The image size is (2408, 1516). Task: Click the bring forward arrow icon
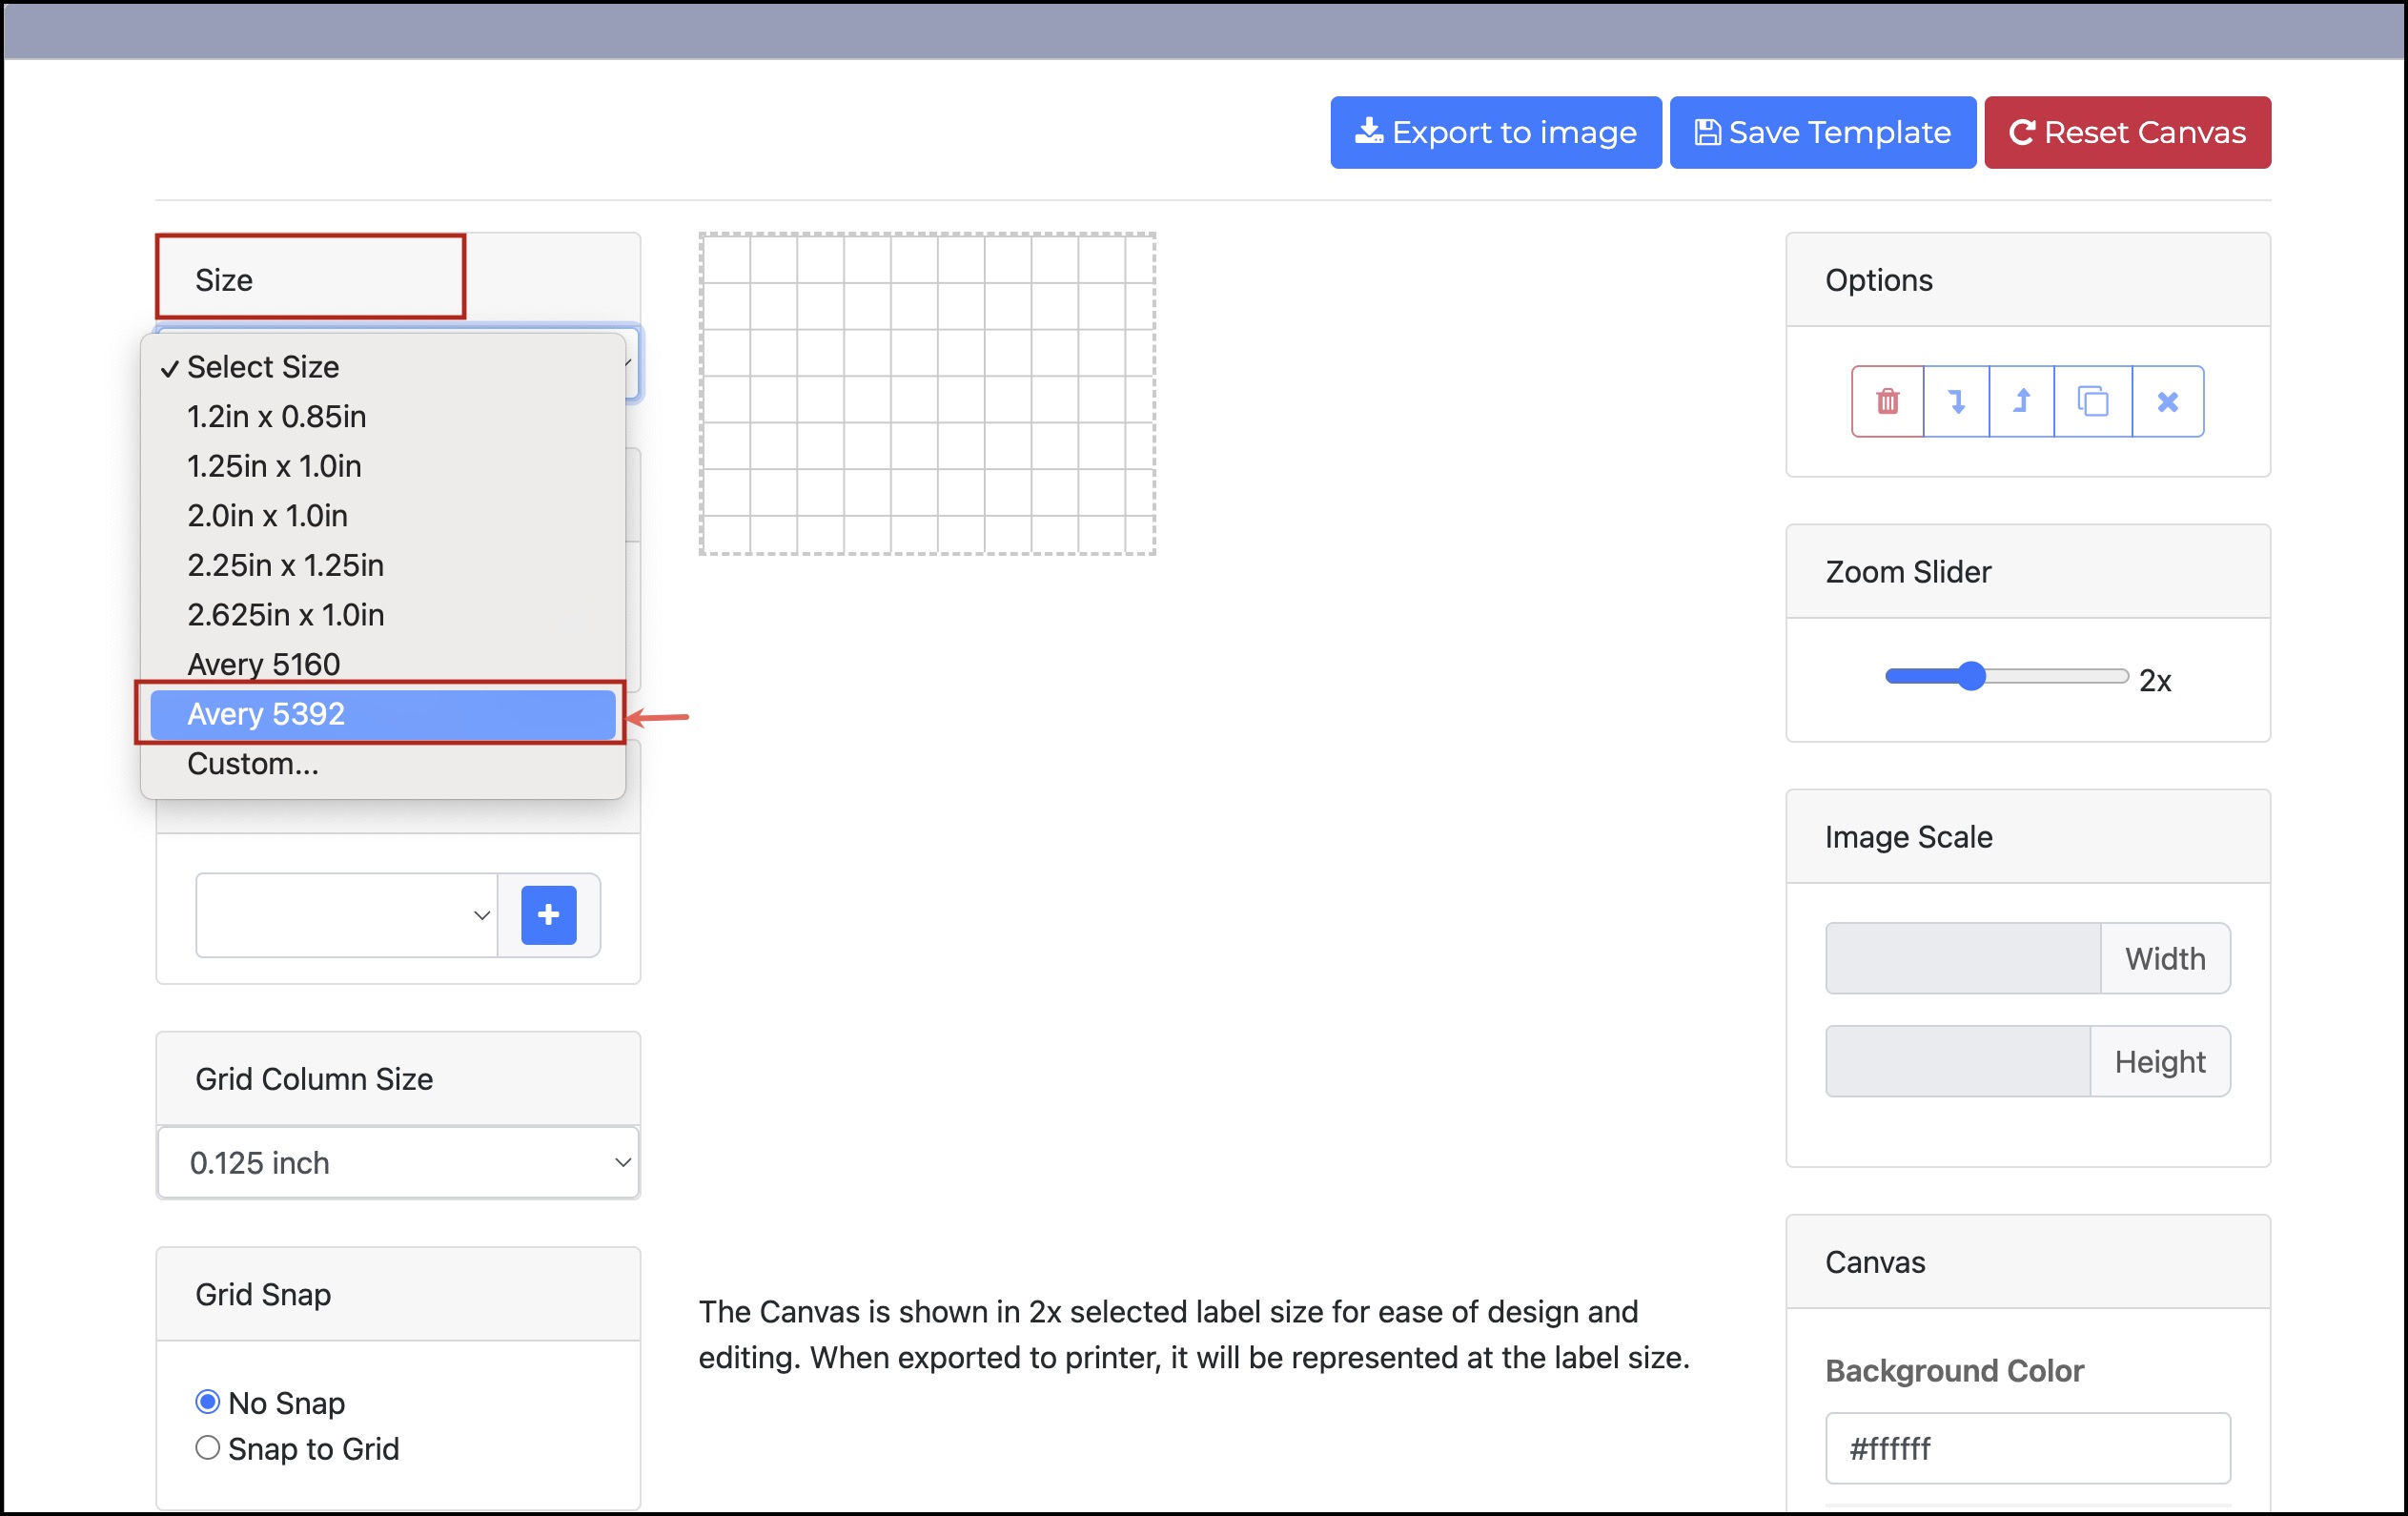pos(2021,402)
